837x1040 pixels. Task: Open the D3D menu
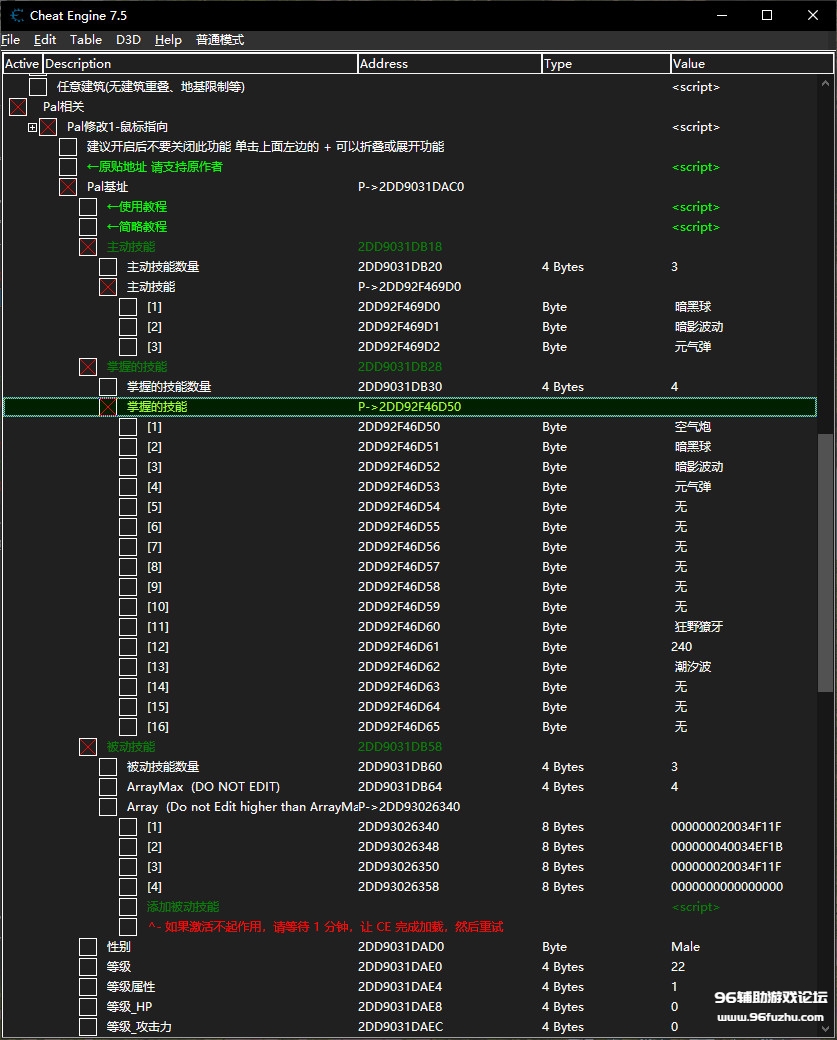coord(128,40)
